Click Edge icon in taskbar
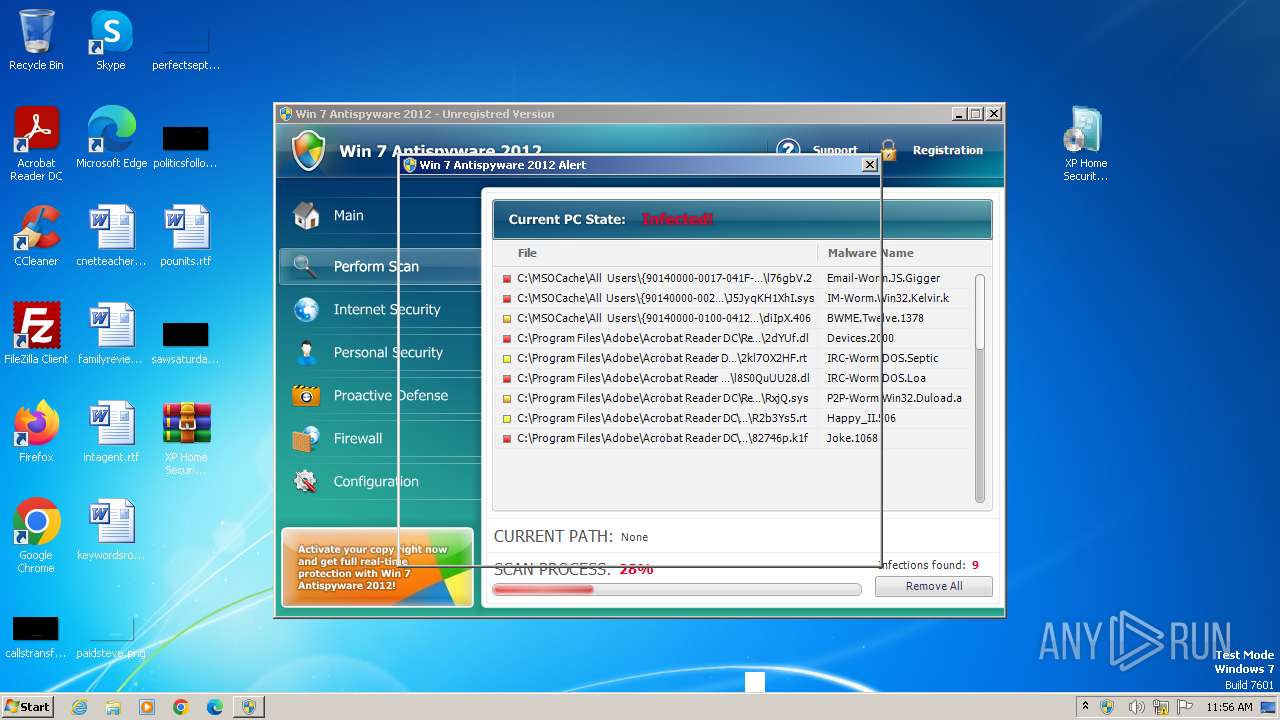Screen dimensions: 1280x720 [215, 707]
